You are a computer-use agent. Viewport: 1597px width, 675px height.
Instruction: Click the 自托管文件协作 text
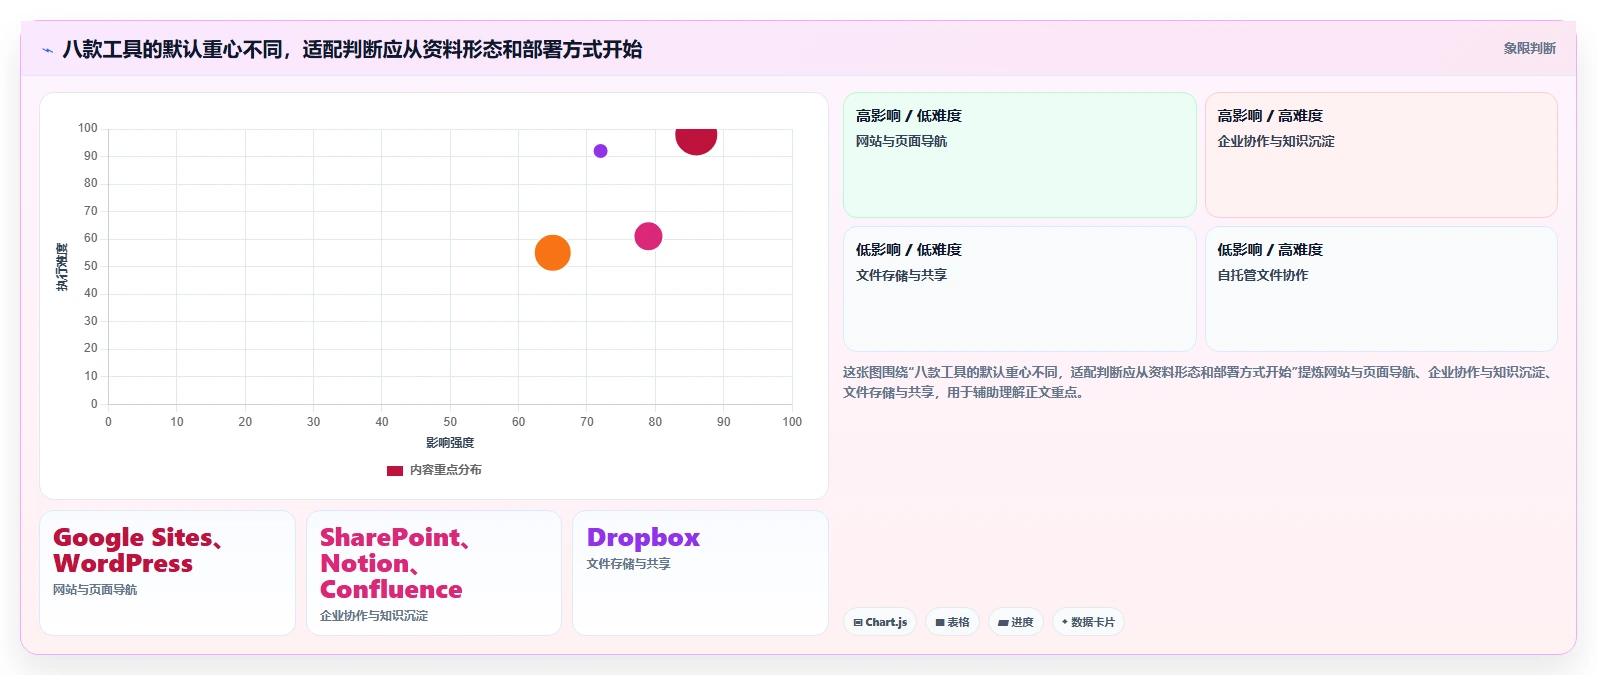point(1262,275)
